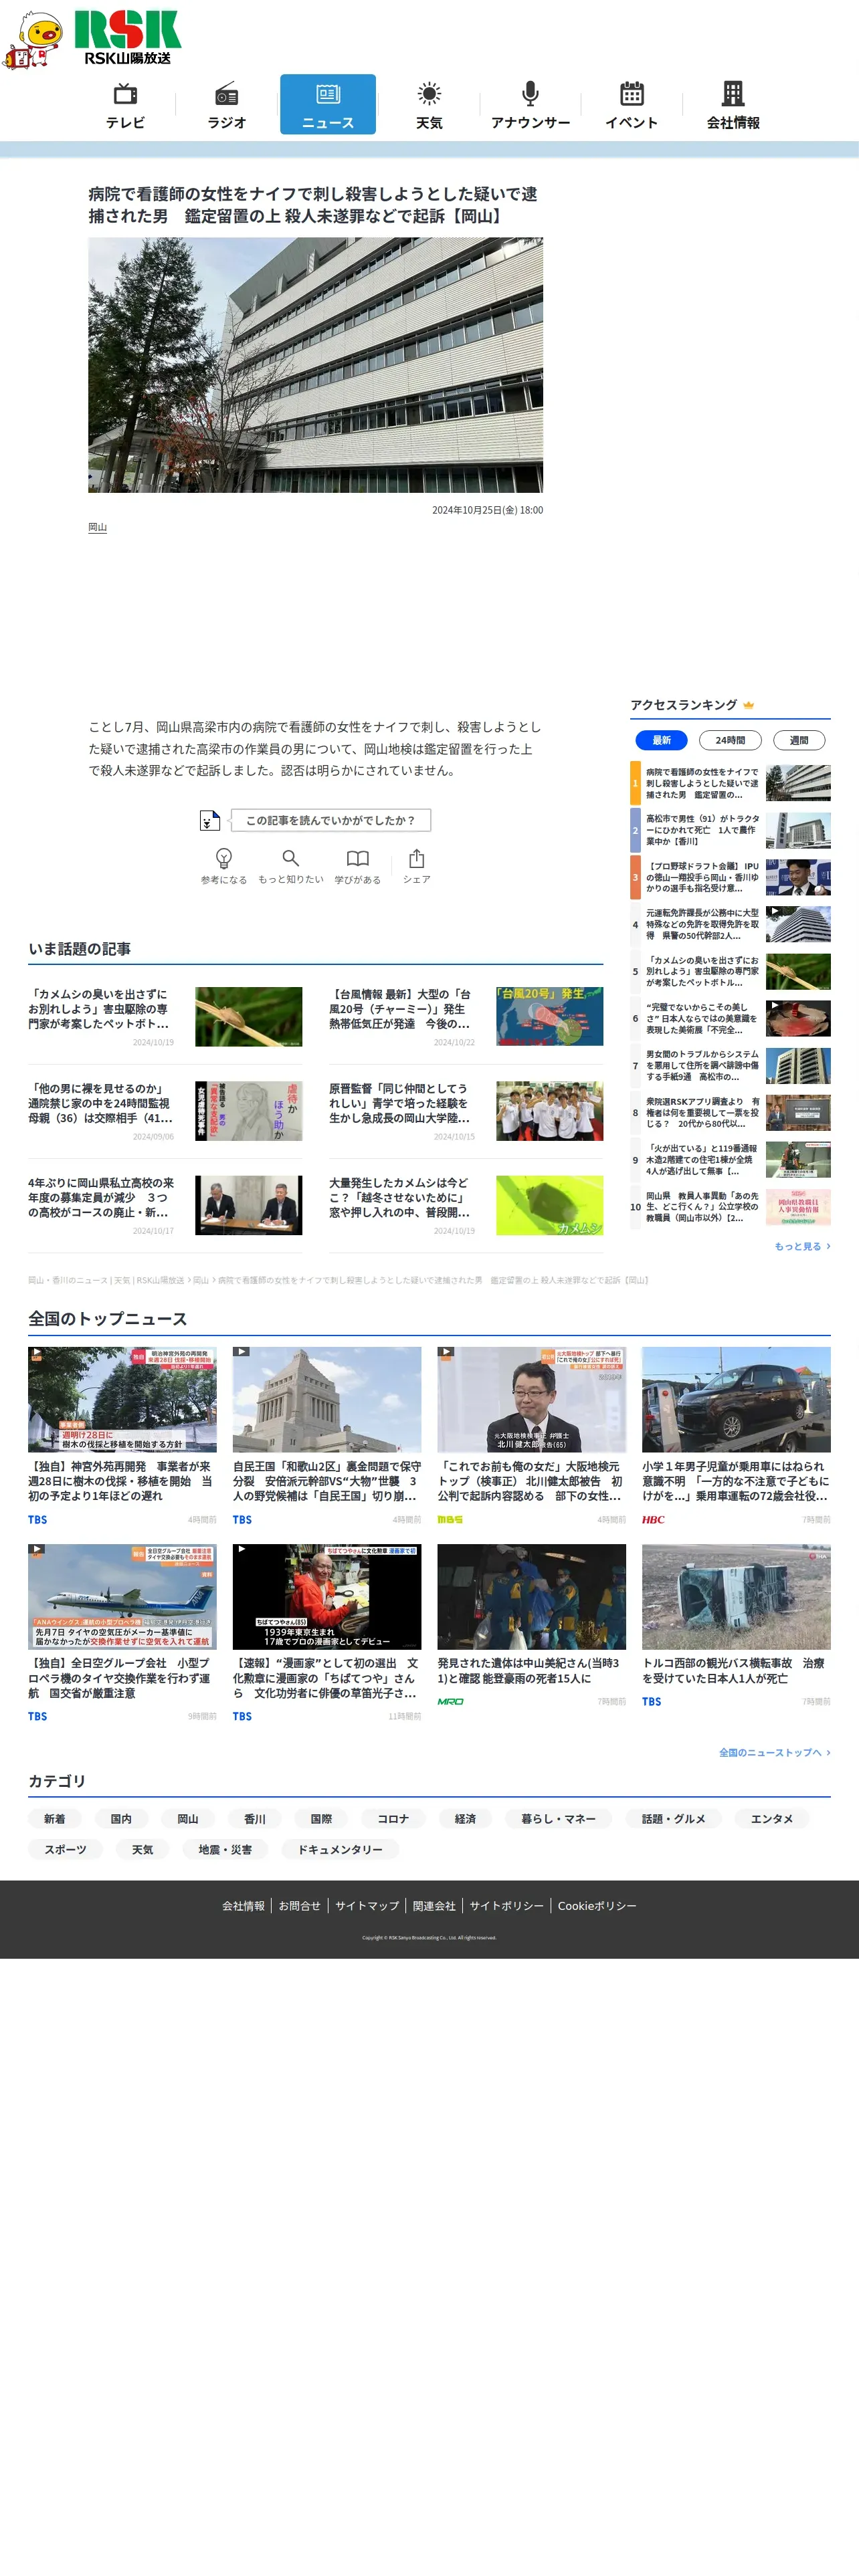
Task: Open the テレビ section icon
Action: pos(125,94)
